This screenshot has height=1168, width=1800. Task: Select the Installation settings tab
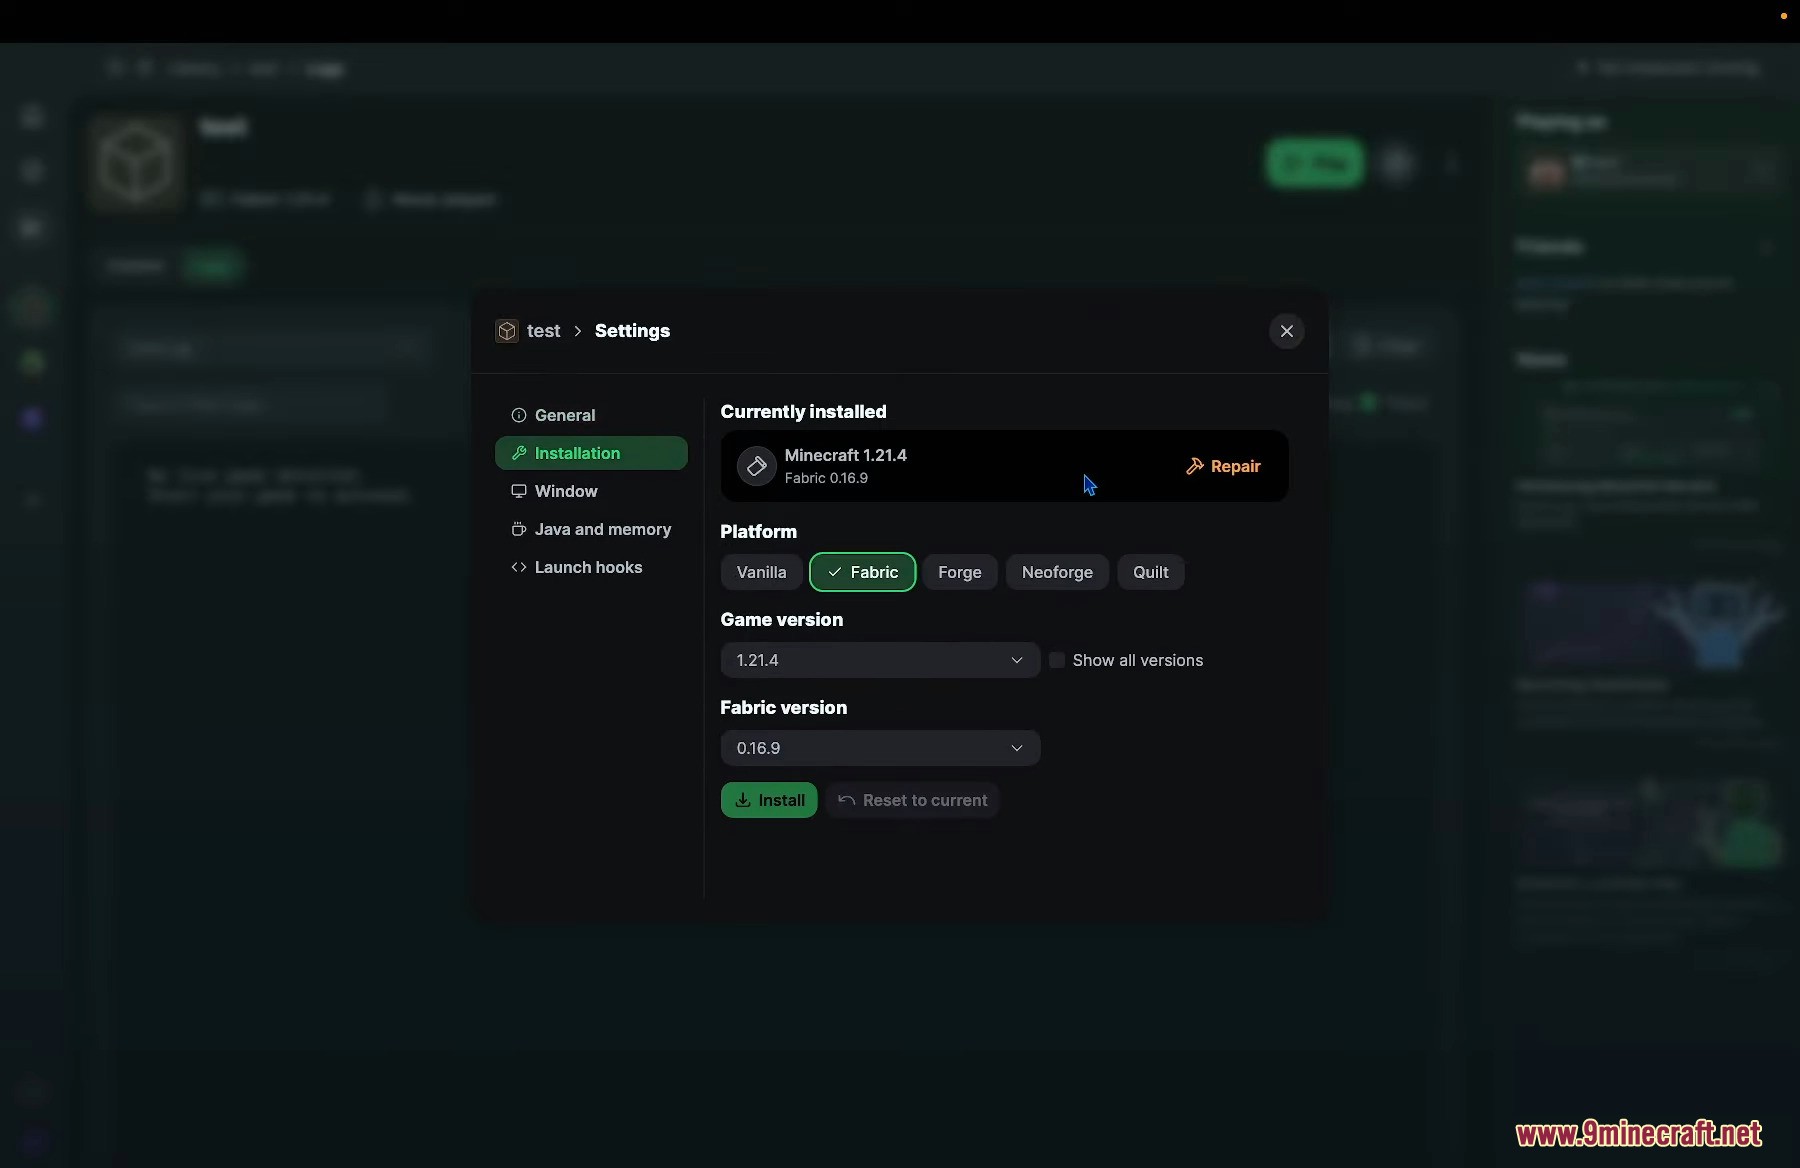[590, 453]
